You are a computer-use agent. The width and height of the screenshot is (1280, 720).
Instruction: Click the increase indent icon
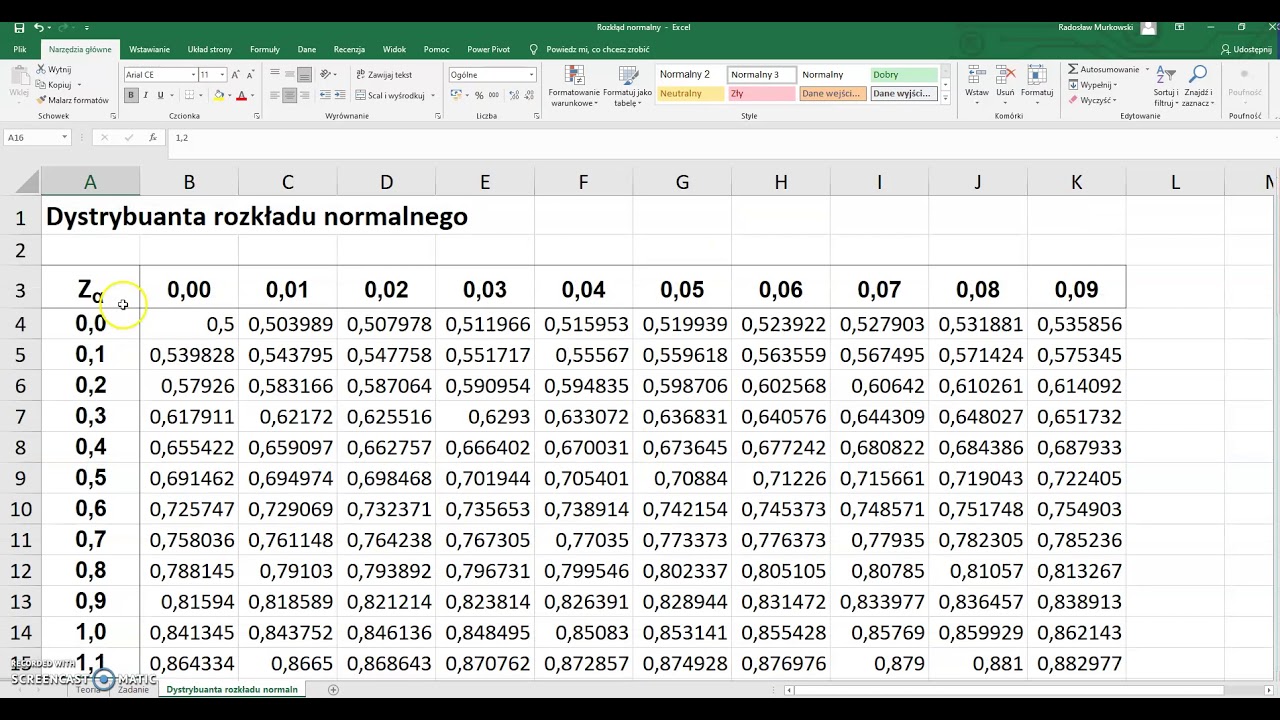coord(339,95)
